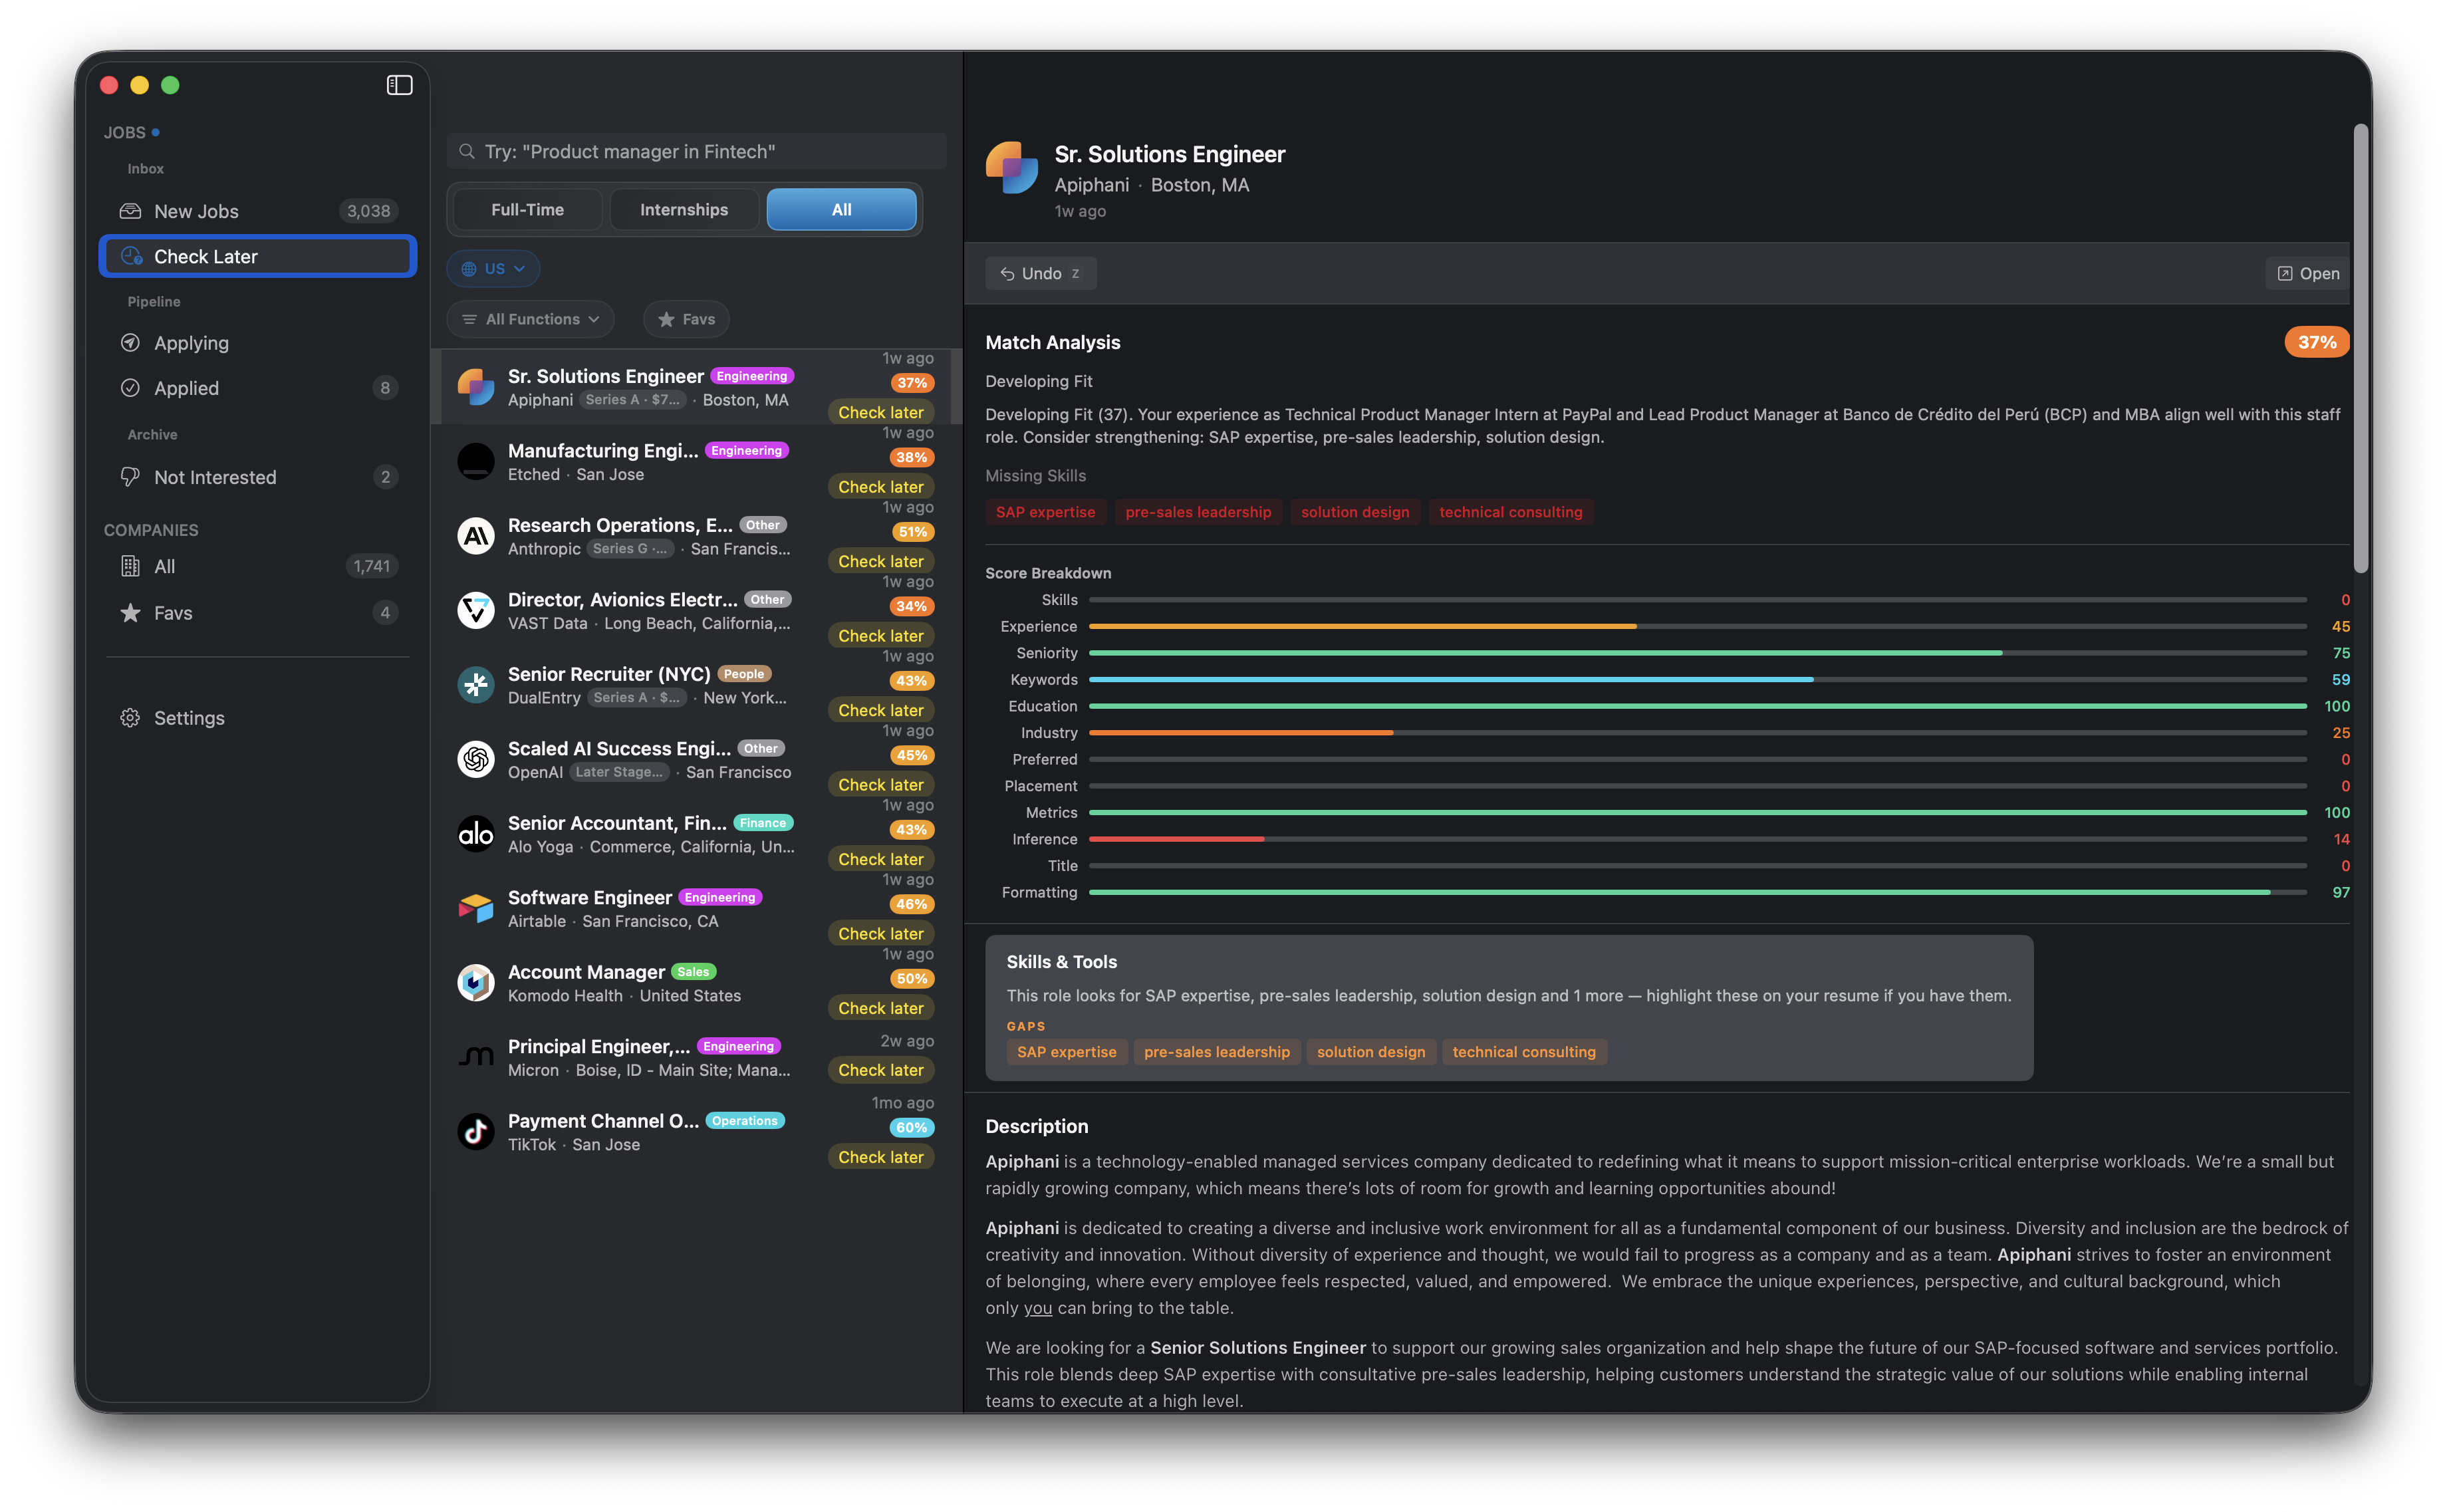Screen dimensions: 2447x1512
Task: Click the Open button for job posting
Action: pyautogui.click(x=2307, y=274)
